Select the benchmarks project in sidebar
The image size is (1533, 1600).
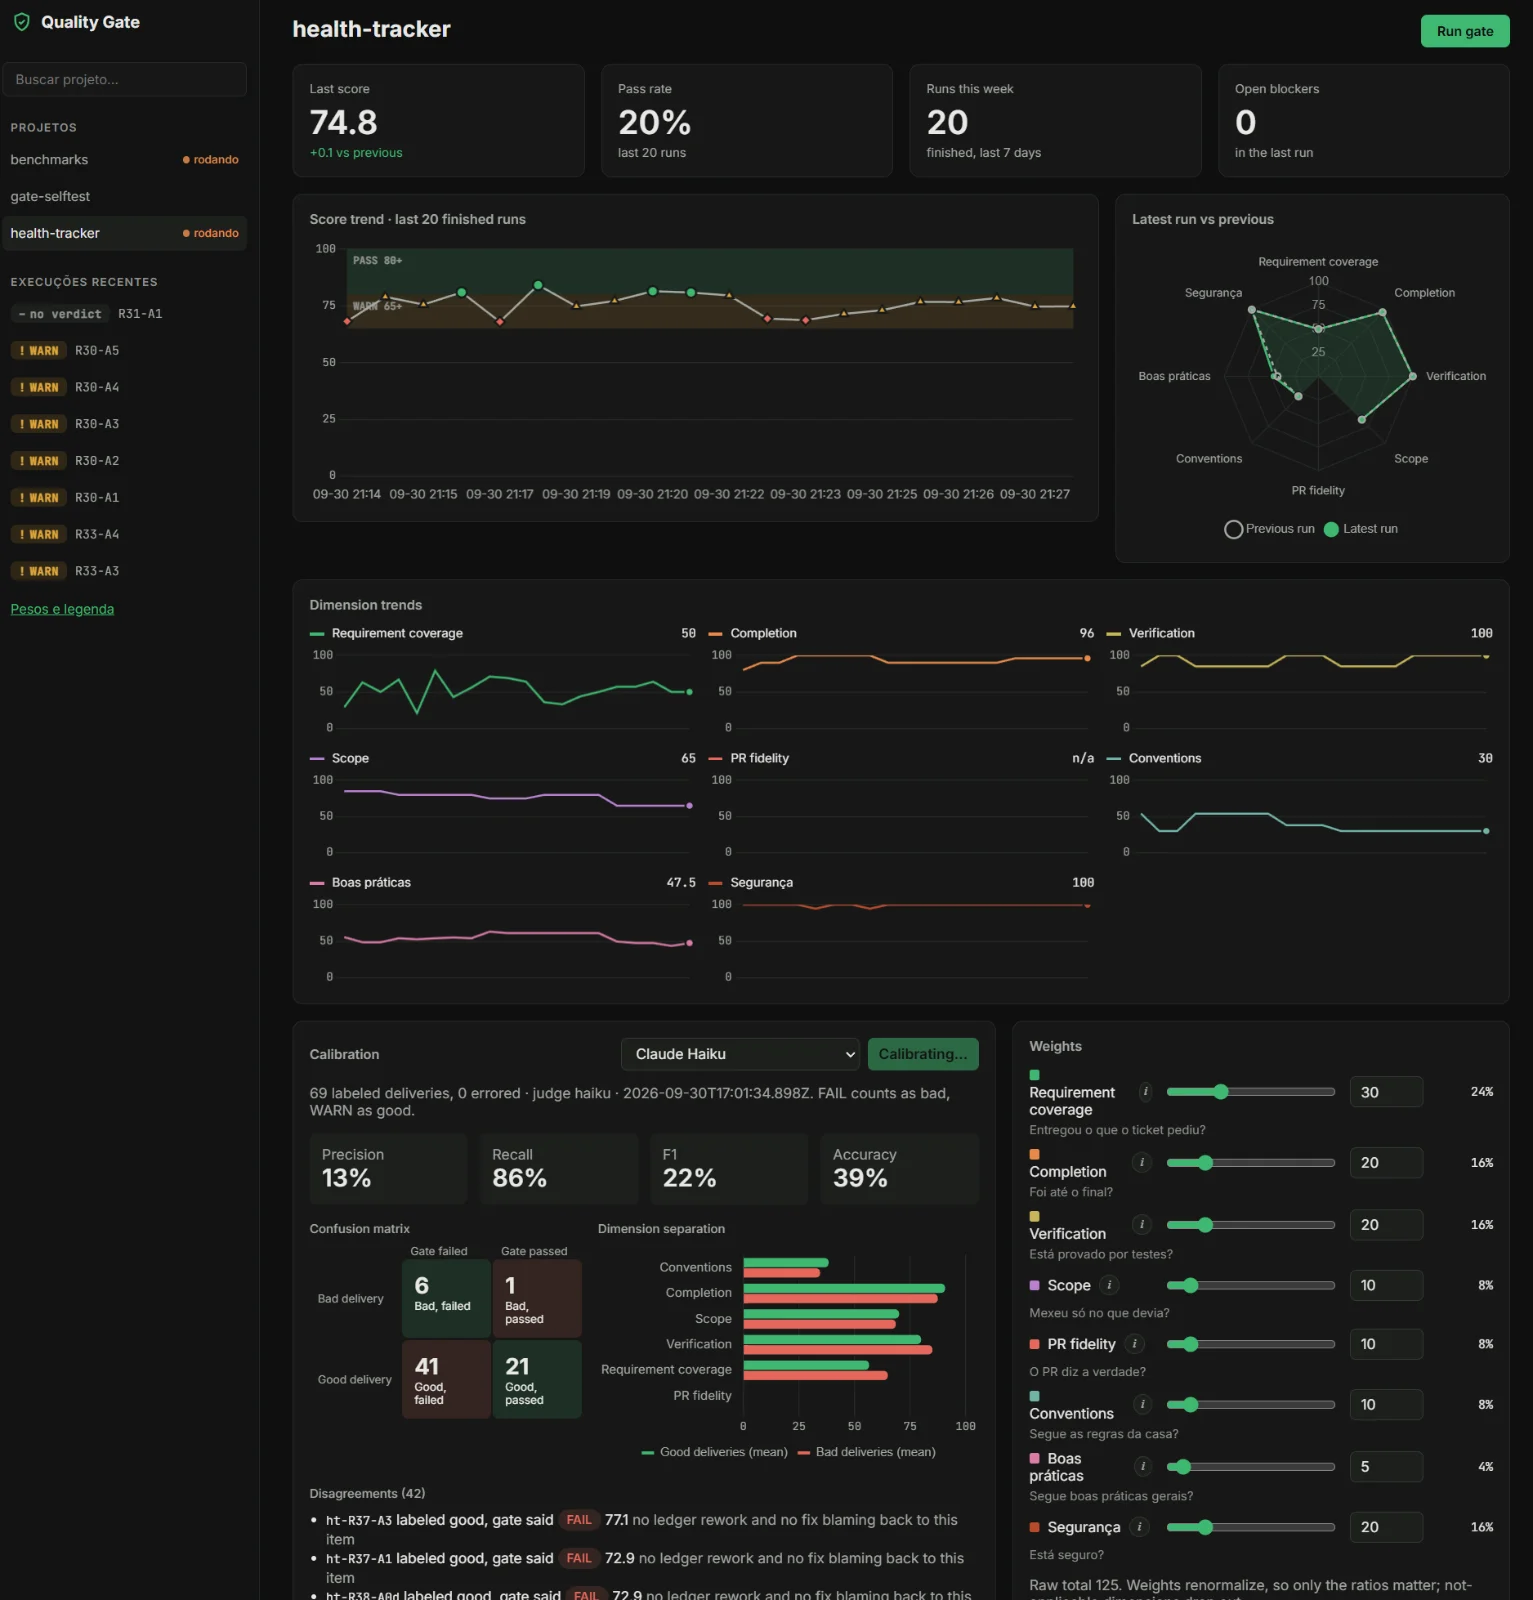tap(124, 160)
